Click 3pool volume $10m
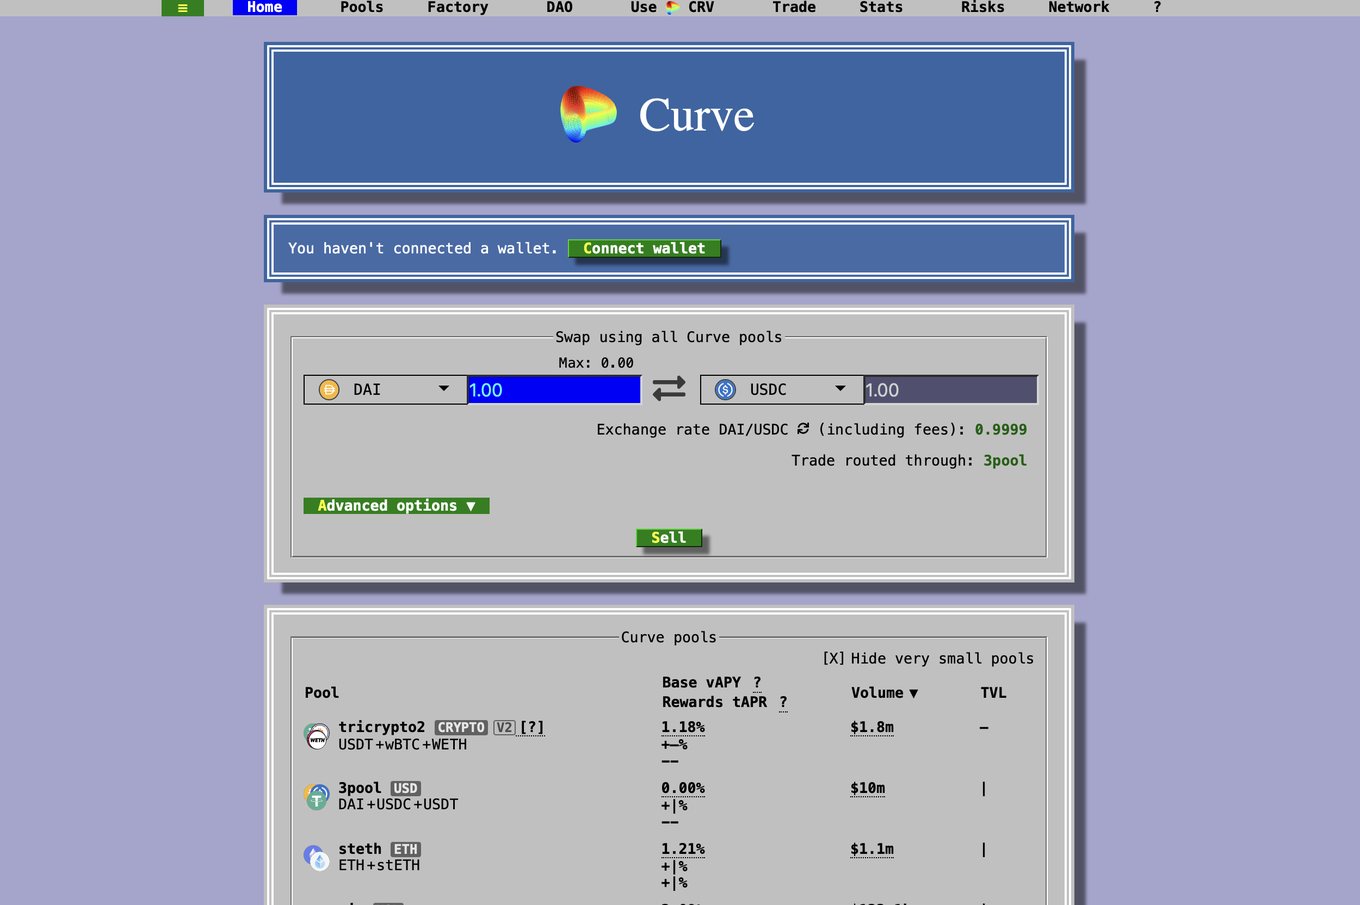This screenshot has height=905, width=1360. (868, 788)
